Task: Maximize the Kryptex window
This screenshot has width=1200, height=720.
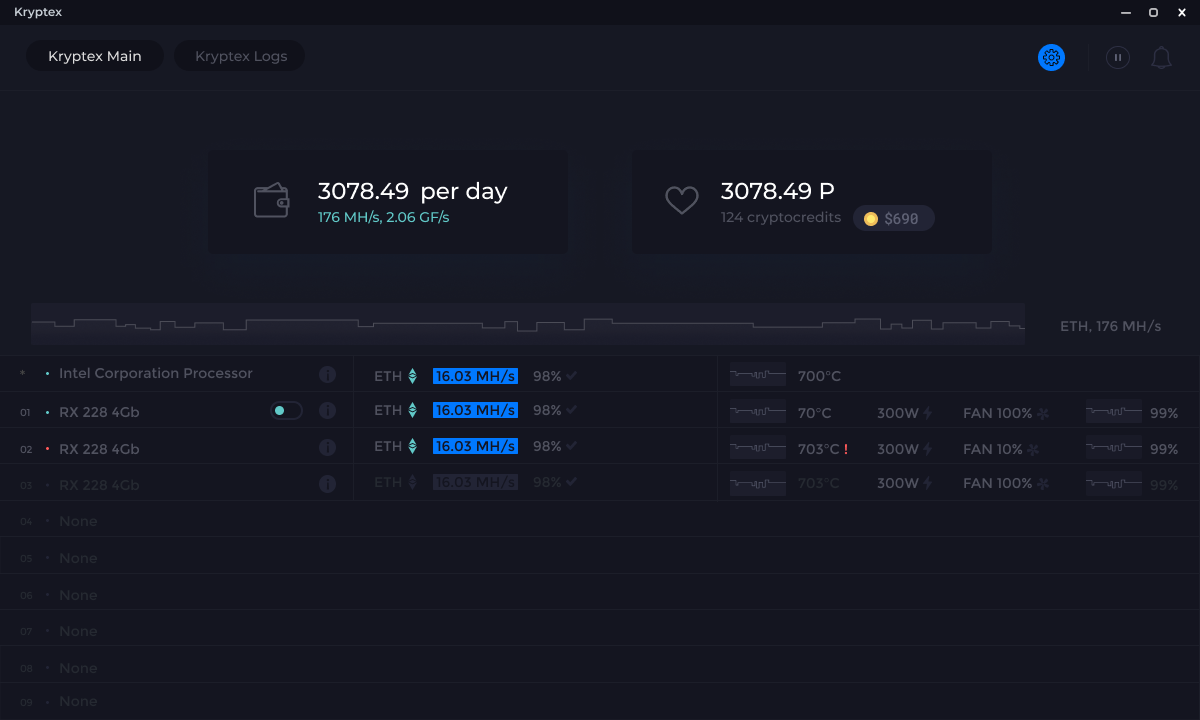Action: (1153, 12)
